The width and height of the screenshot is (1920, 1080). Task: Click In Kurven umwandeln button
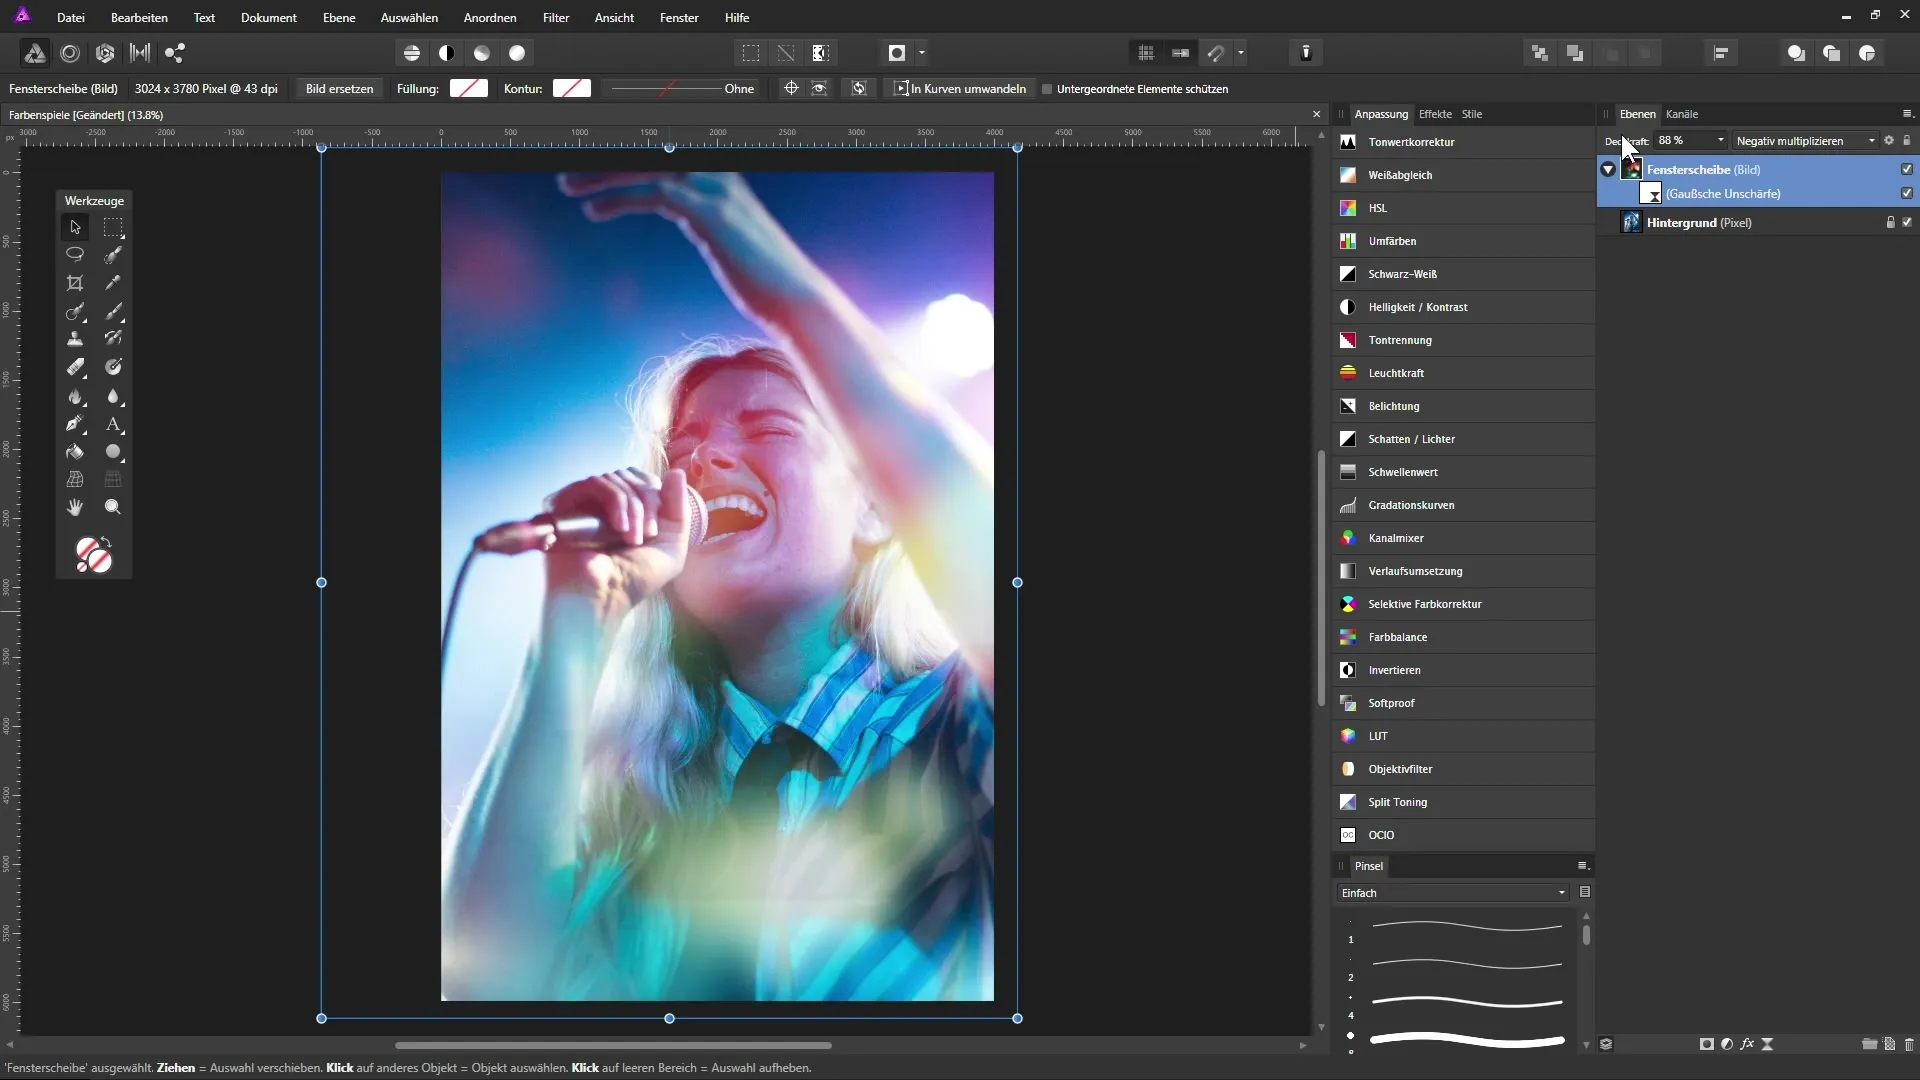[959, 89]
